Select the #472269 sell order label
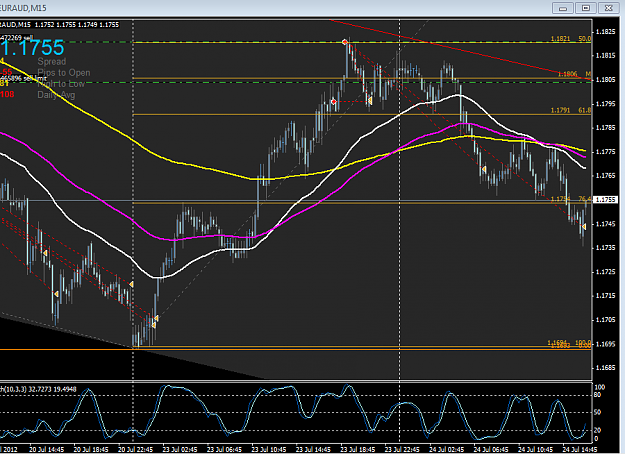The width and height of the screenshot is (625, 454). click(17, 37)
